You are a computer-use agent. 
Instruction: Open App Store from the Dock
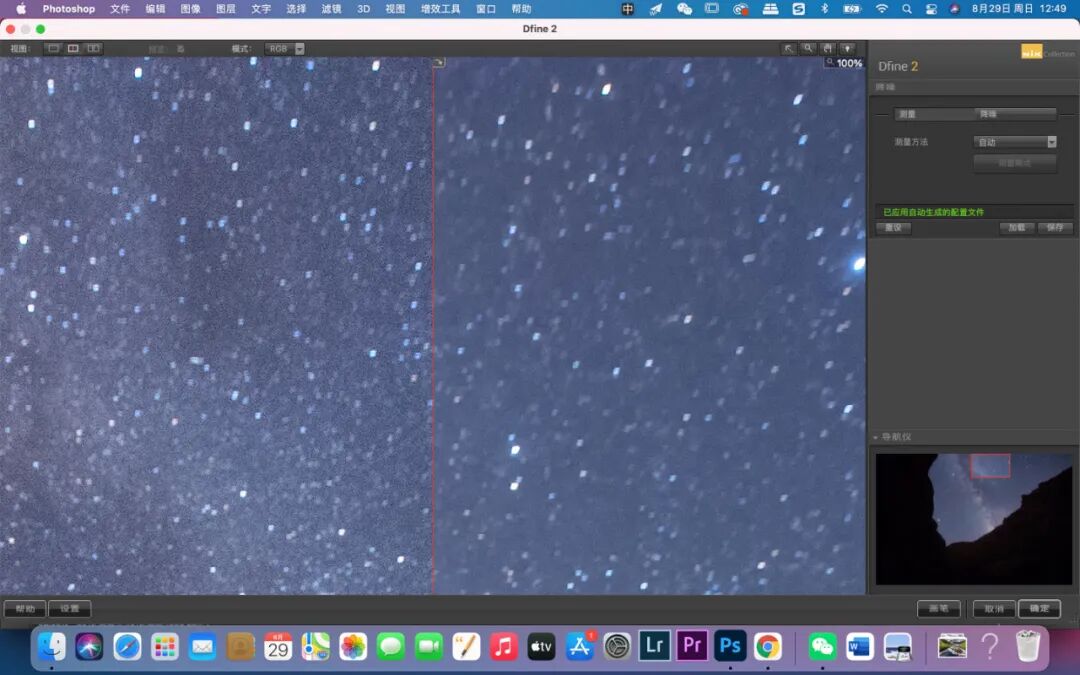(579, 646)
